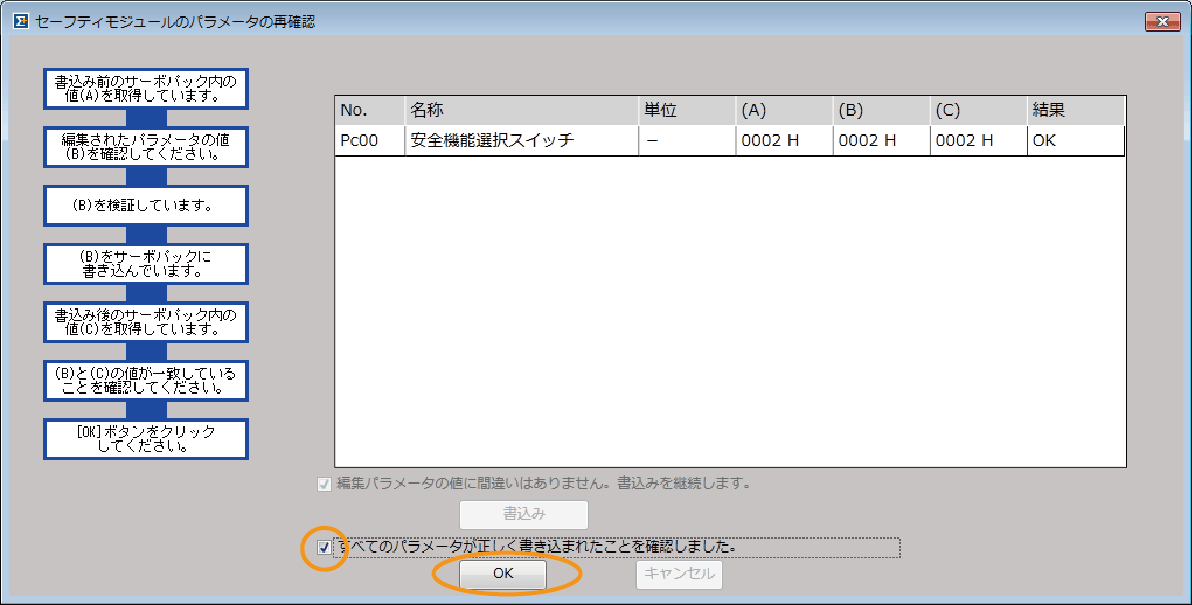Click the 0002 H value under column (A)
The height and width of the screenshot is (605, 1192).
click(783, 140)
